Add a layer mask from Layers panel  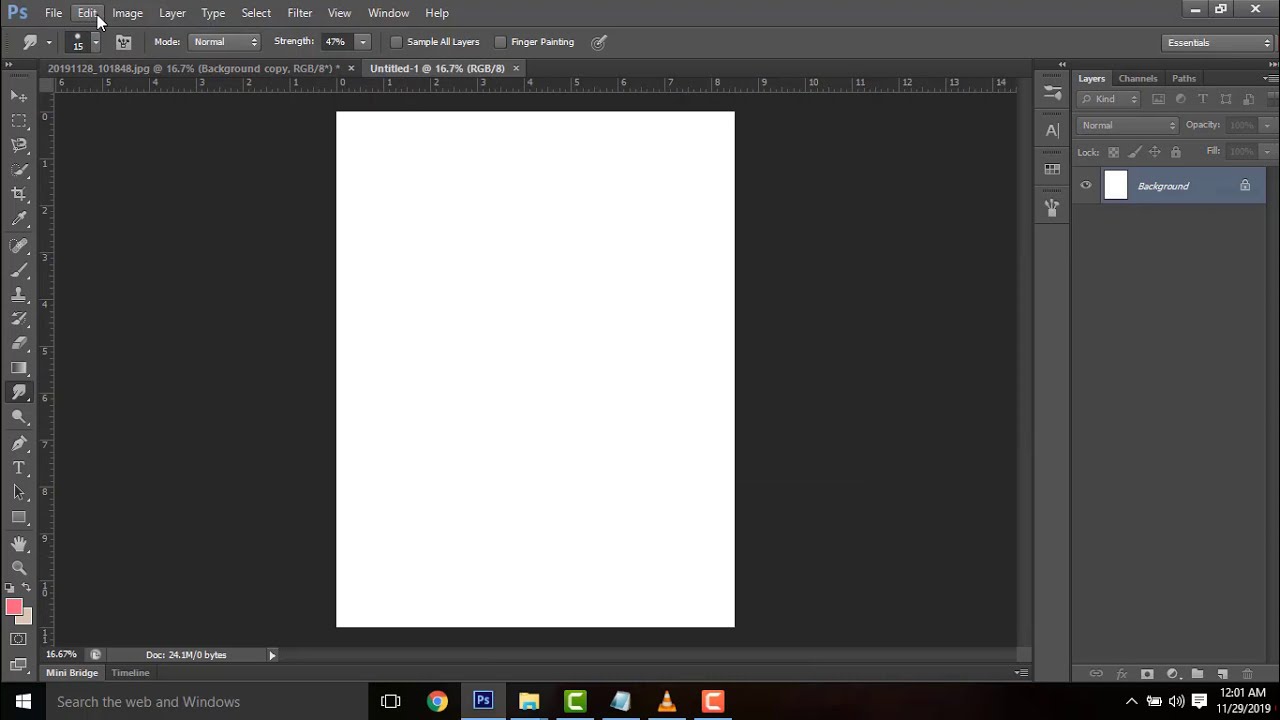click(1147, 674)
